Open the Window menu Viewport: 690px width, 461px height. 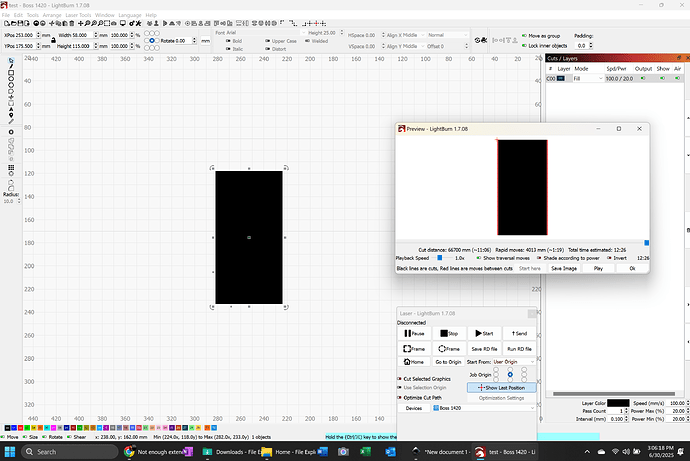[105, 15]
